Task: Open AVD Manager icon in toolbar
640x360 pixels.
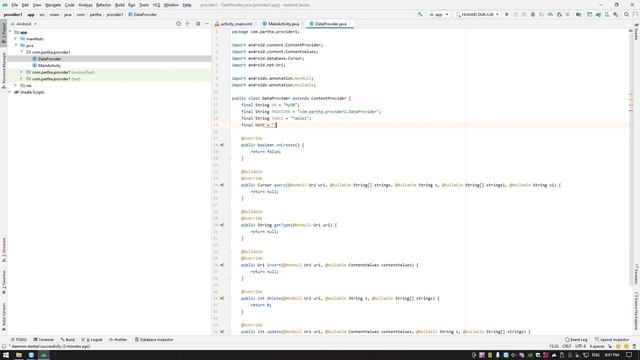Action: 607,14
